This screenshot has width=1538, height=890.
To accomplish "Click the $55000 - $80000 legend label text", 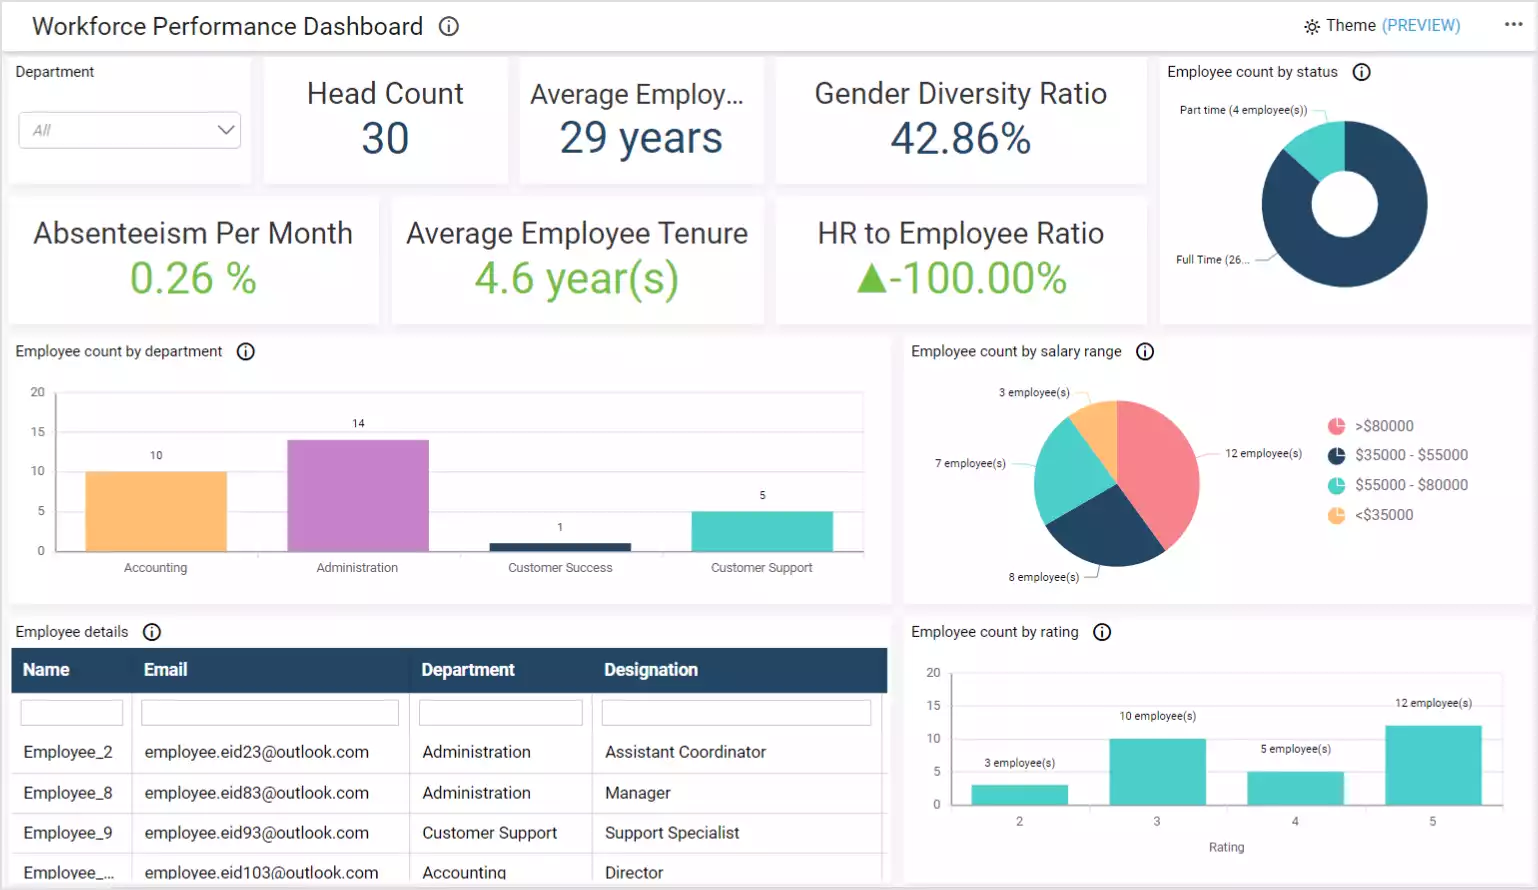I will [1412, 485].
